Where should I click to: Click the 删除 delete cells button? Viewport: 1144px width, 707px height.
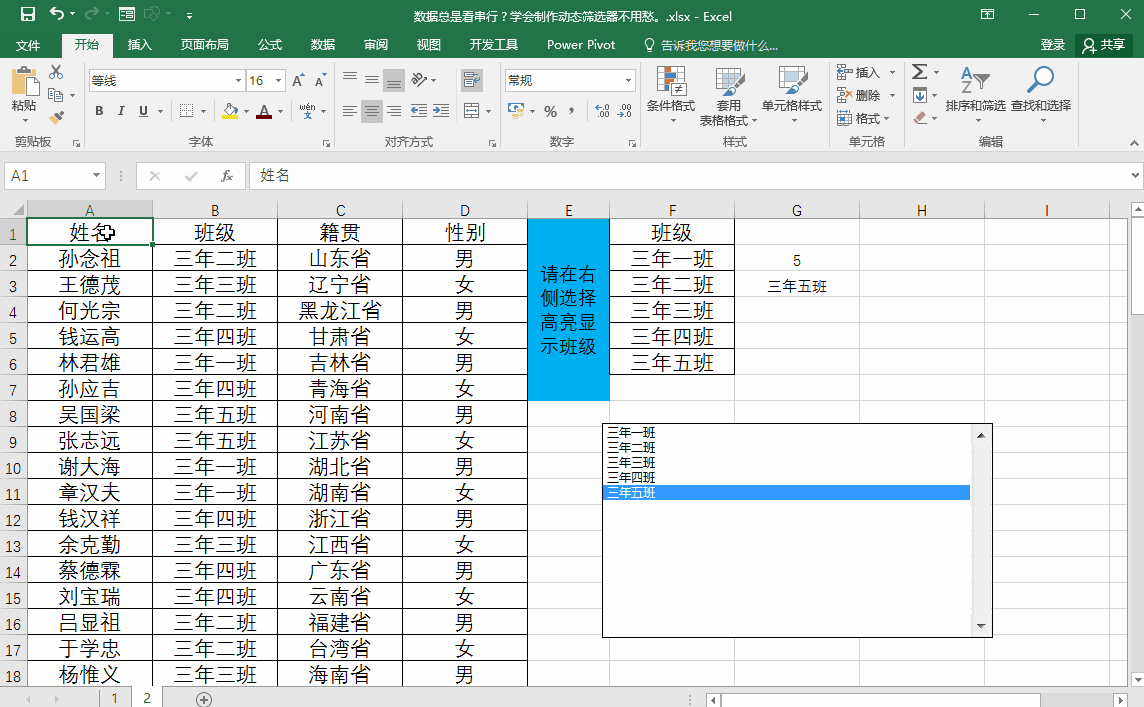click(859, 95)
